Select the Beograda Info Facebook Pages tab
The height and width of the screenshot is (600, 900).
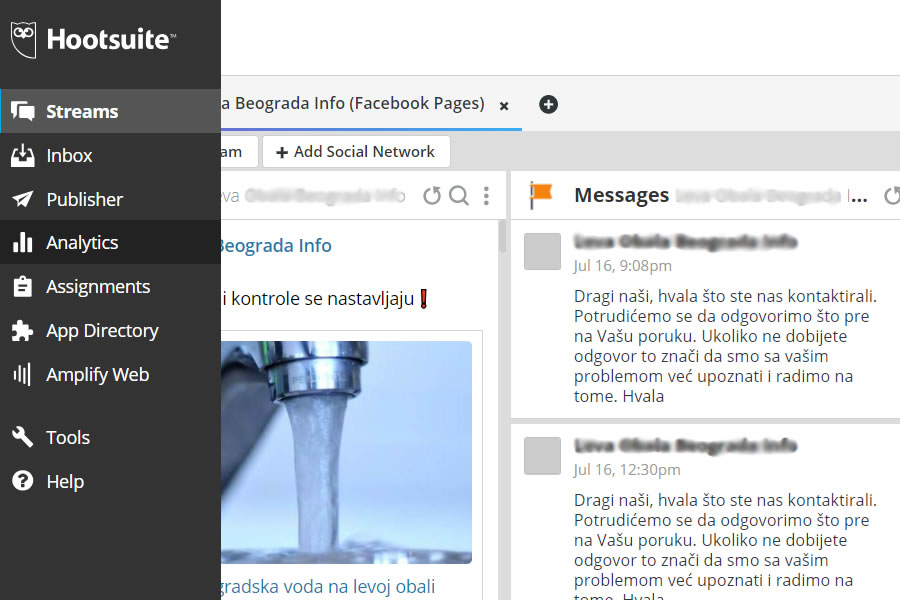(350, 104)
